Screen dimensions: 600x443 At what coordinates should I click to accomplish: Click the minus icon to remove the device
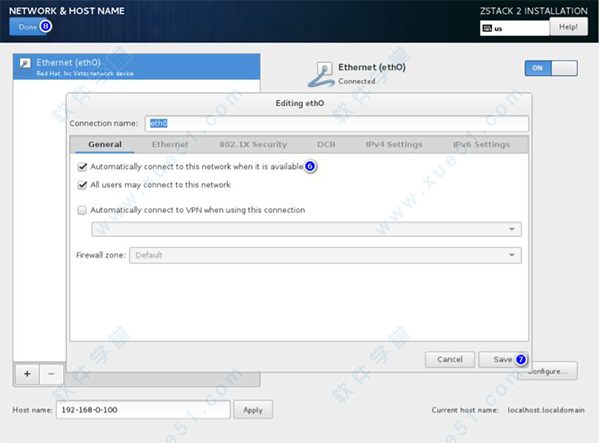(51, 373)
